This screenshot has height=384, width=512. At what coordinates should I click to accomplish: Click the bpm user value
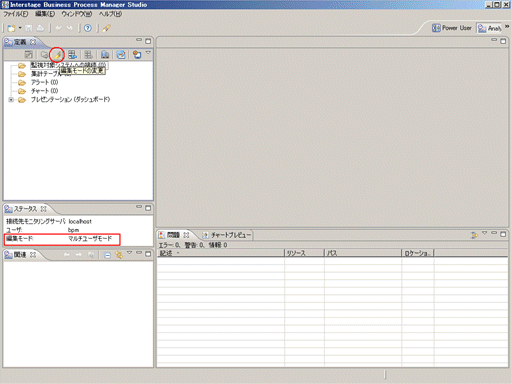(x=73, y=230)
